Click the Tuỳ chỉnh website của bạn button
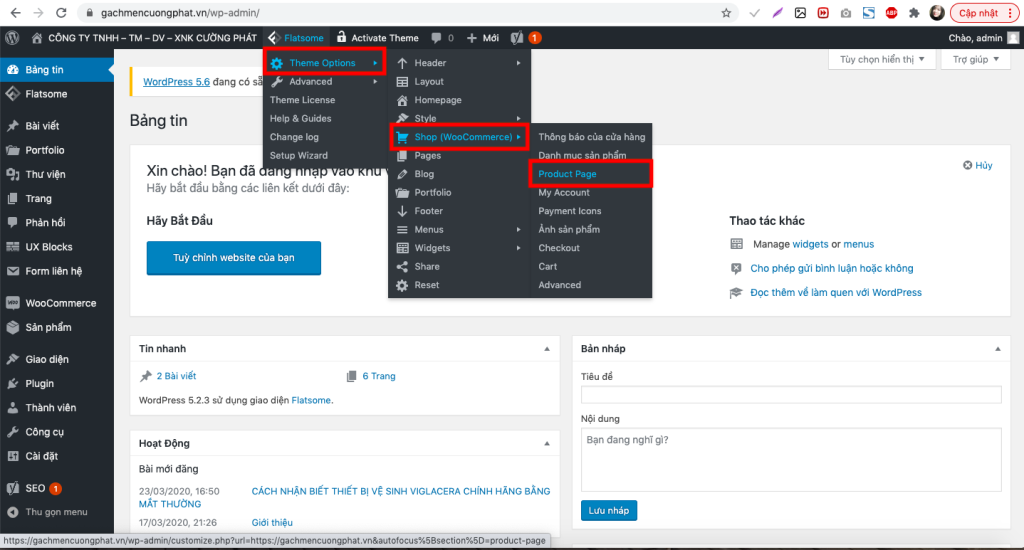1024x550 pixels. pyautogui.click(x=234, y=258)
